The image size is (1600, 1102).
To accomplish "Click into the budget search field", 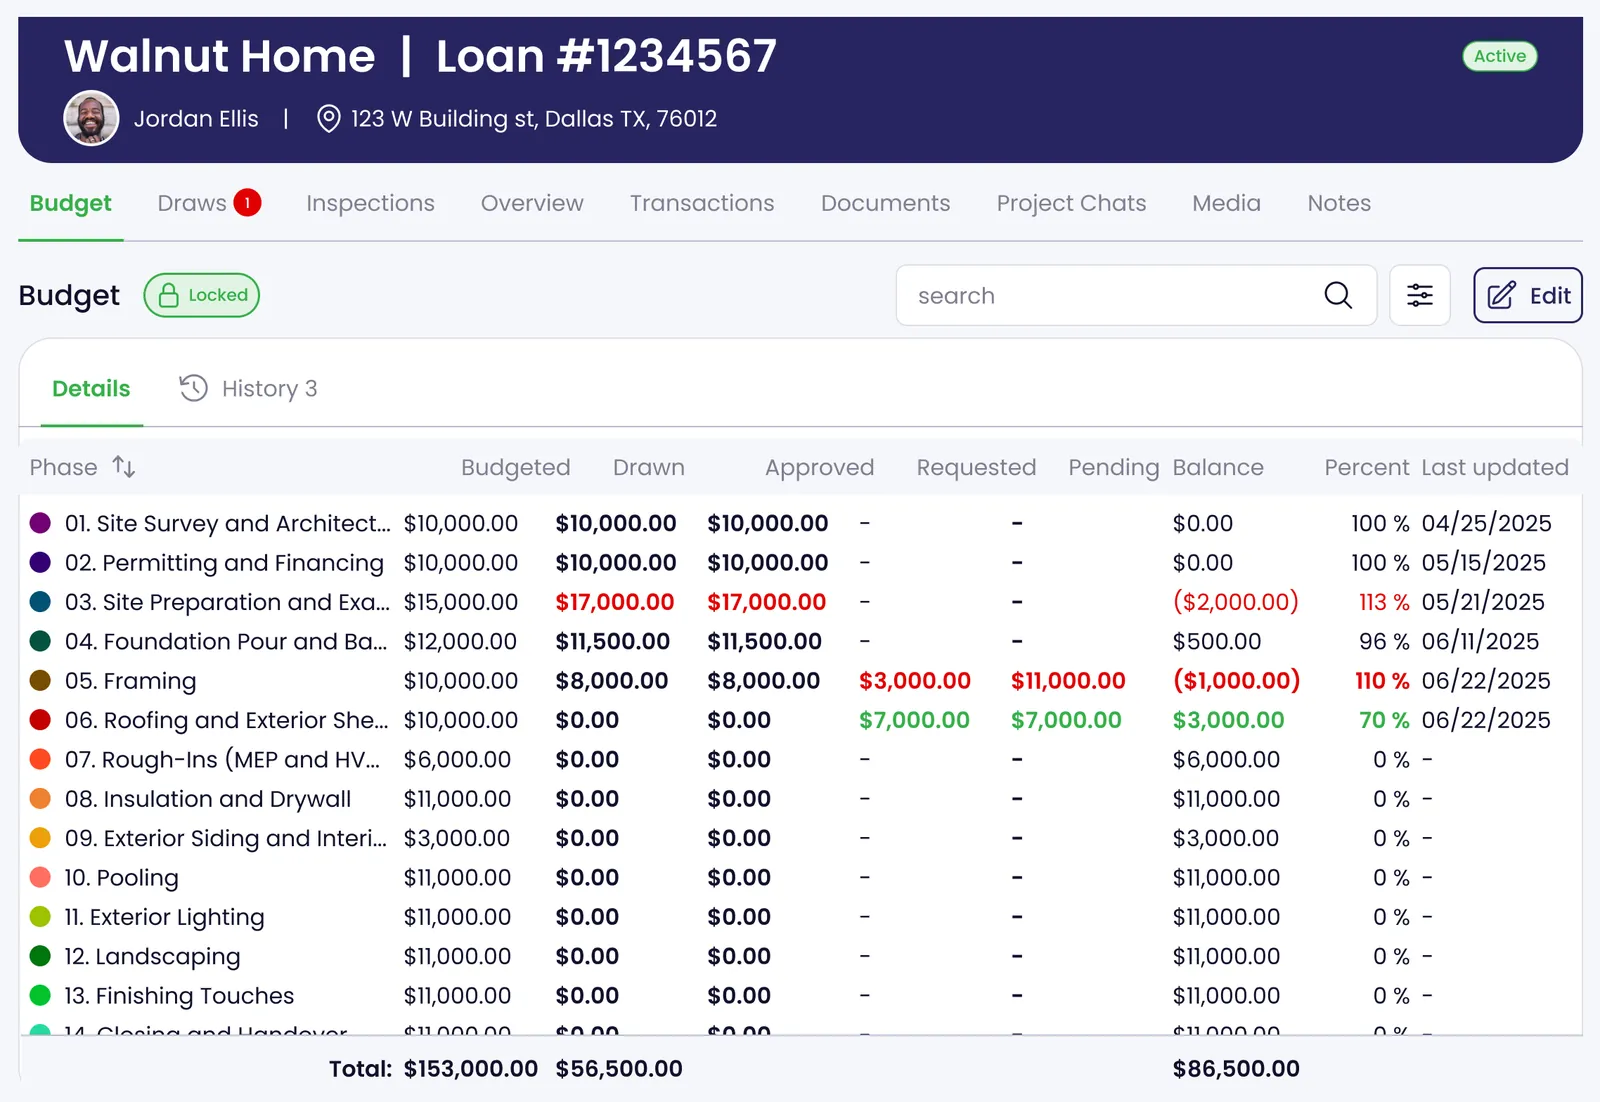I will coord(1136,295).
